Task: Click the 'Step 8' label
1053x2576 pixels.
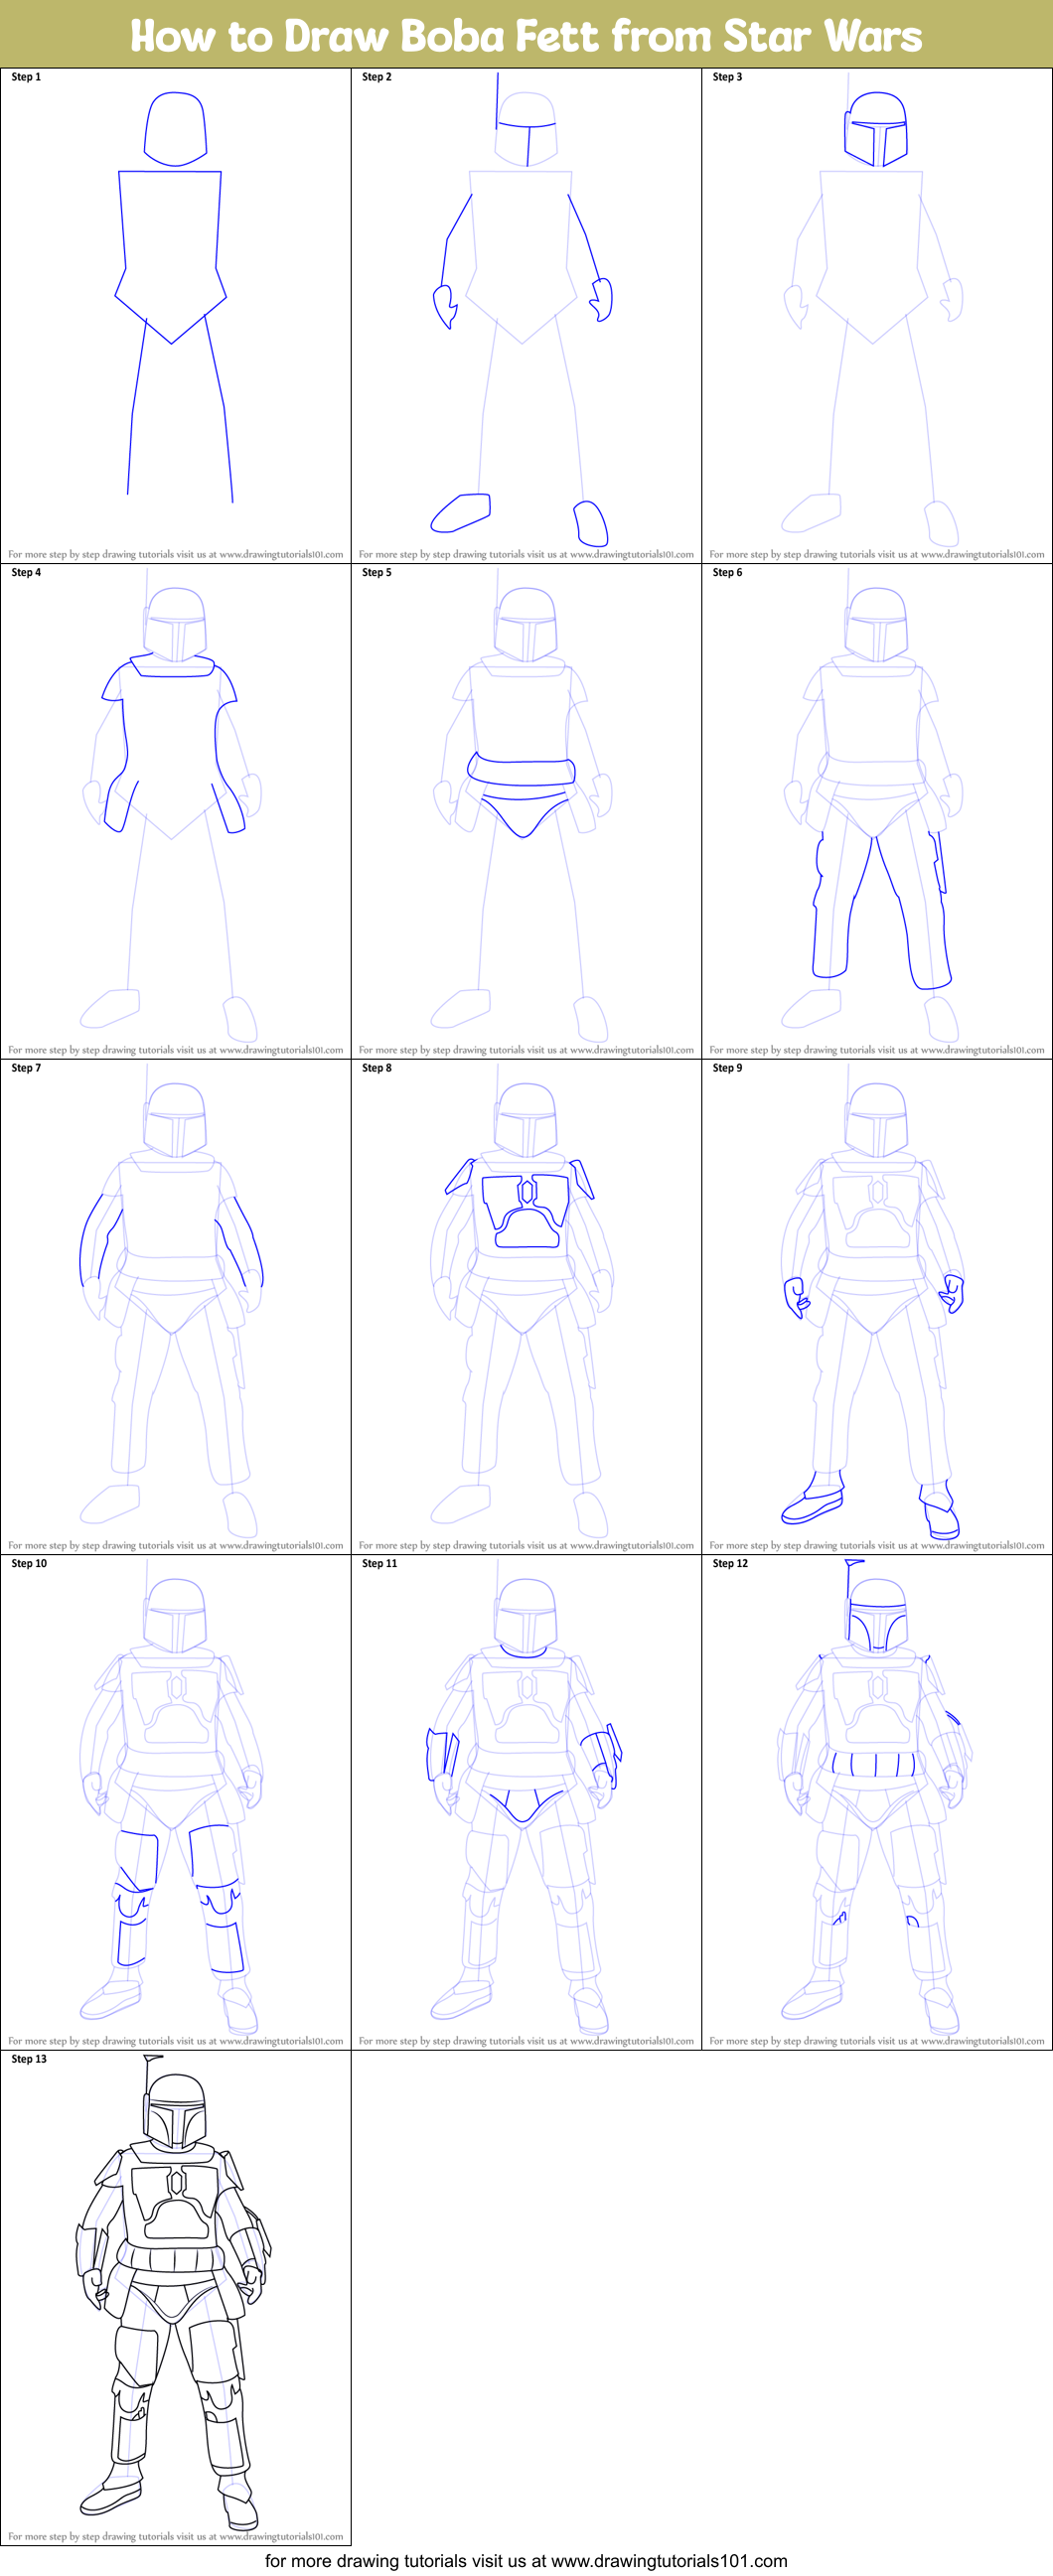Action: [377, 1068]
